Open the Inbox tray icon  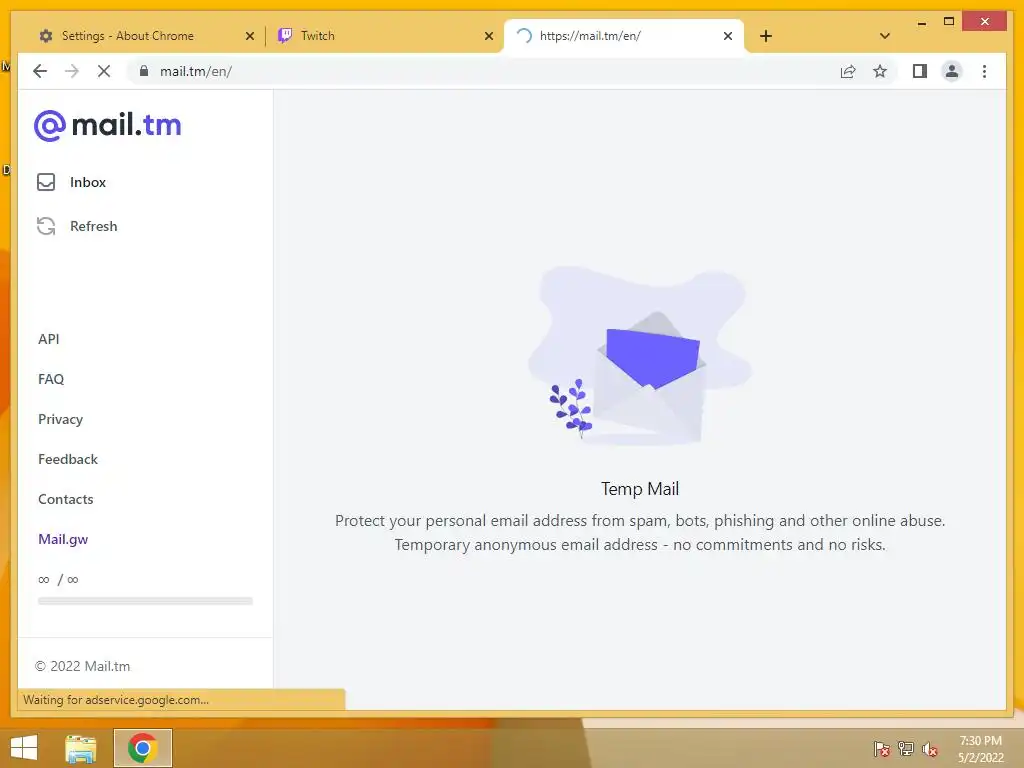pos(46,182)
